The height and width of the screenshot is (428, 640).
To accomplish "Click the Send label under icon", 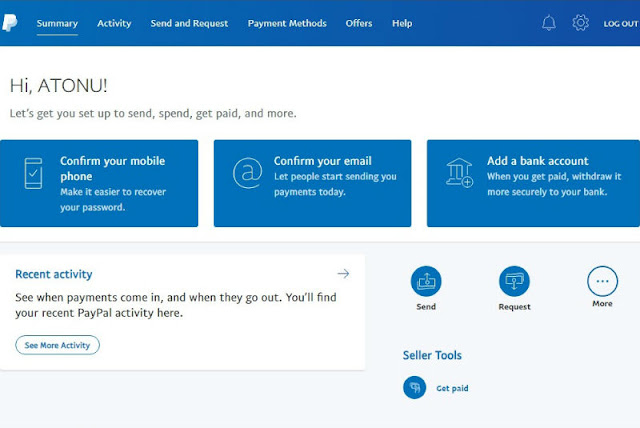I will [426, 306].
